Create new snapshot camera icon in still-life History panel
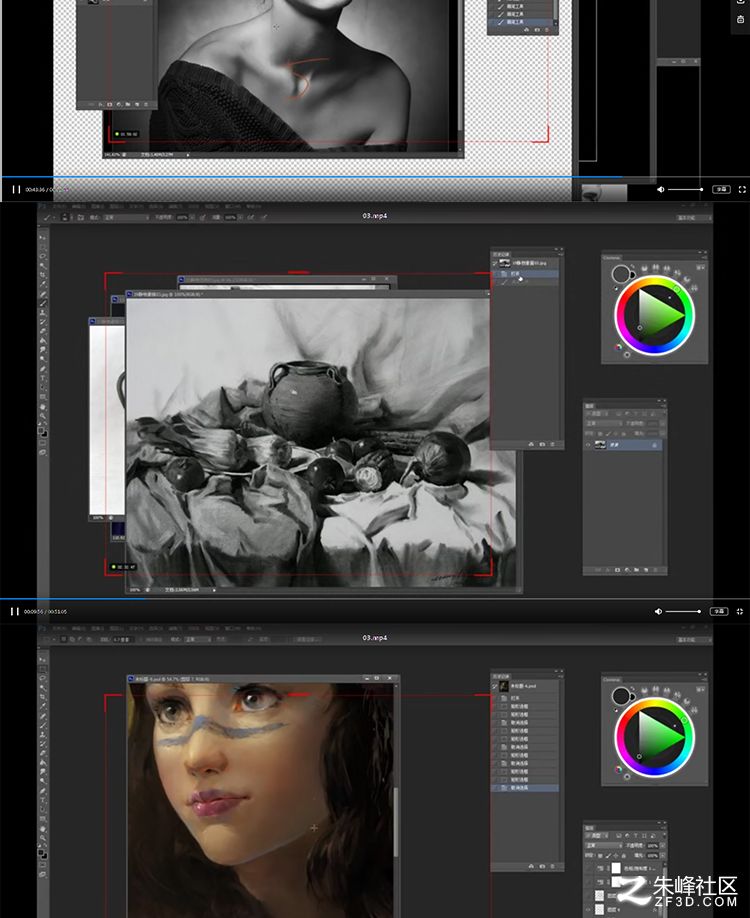 [x=542, y=445]
